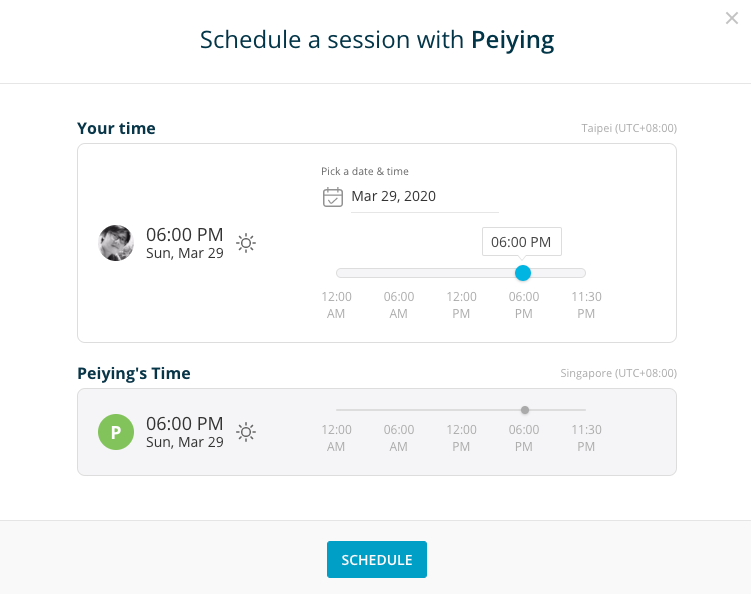This screenshot has height=594, width=751.
Task: Click the calendar icon beside the date
Action: click(333, 197)
